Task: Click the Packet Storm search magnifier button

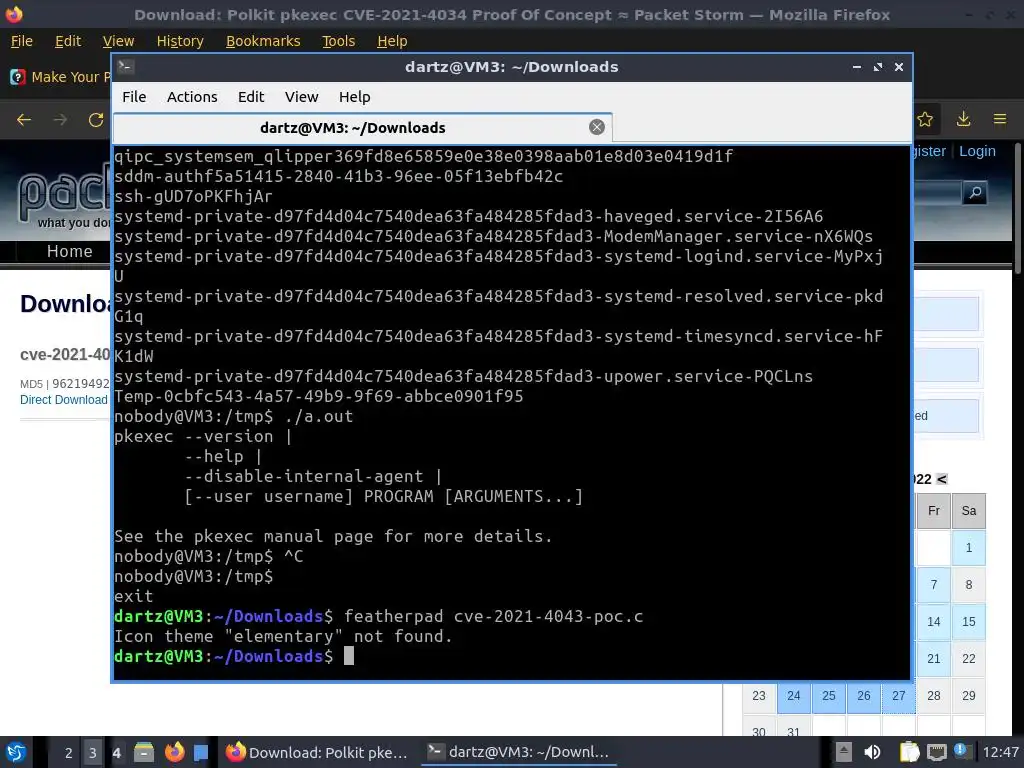Action: click(x=975, y=193)
